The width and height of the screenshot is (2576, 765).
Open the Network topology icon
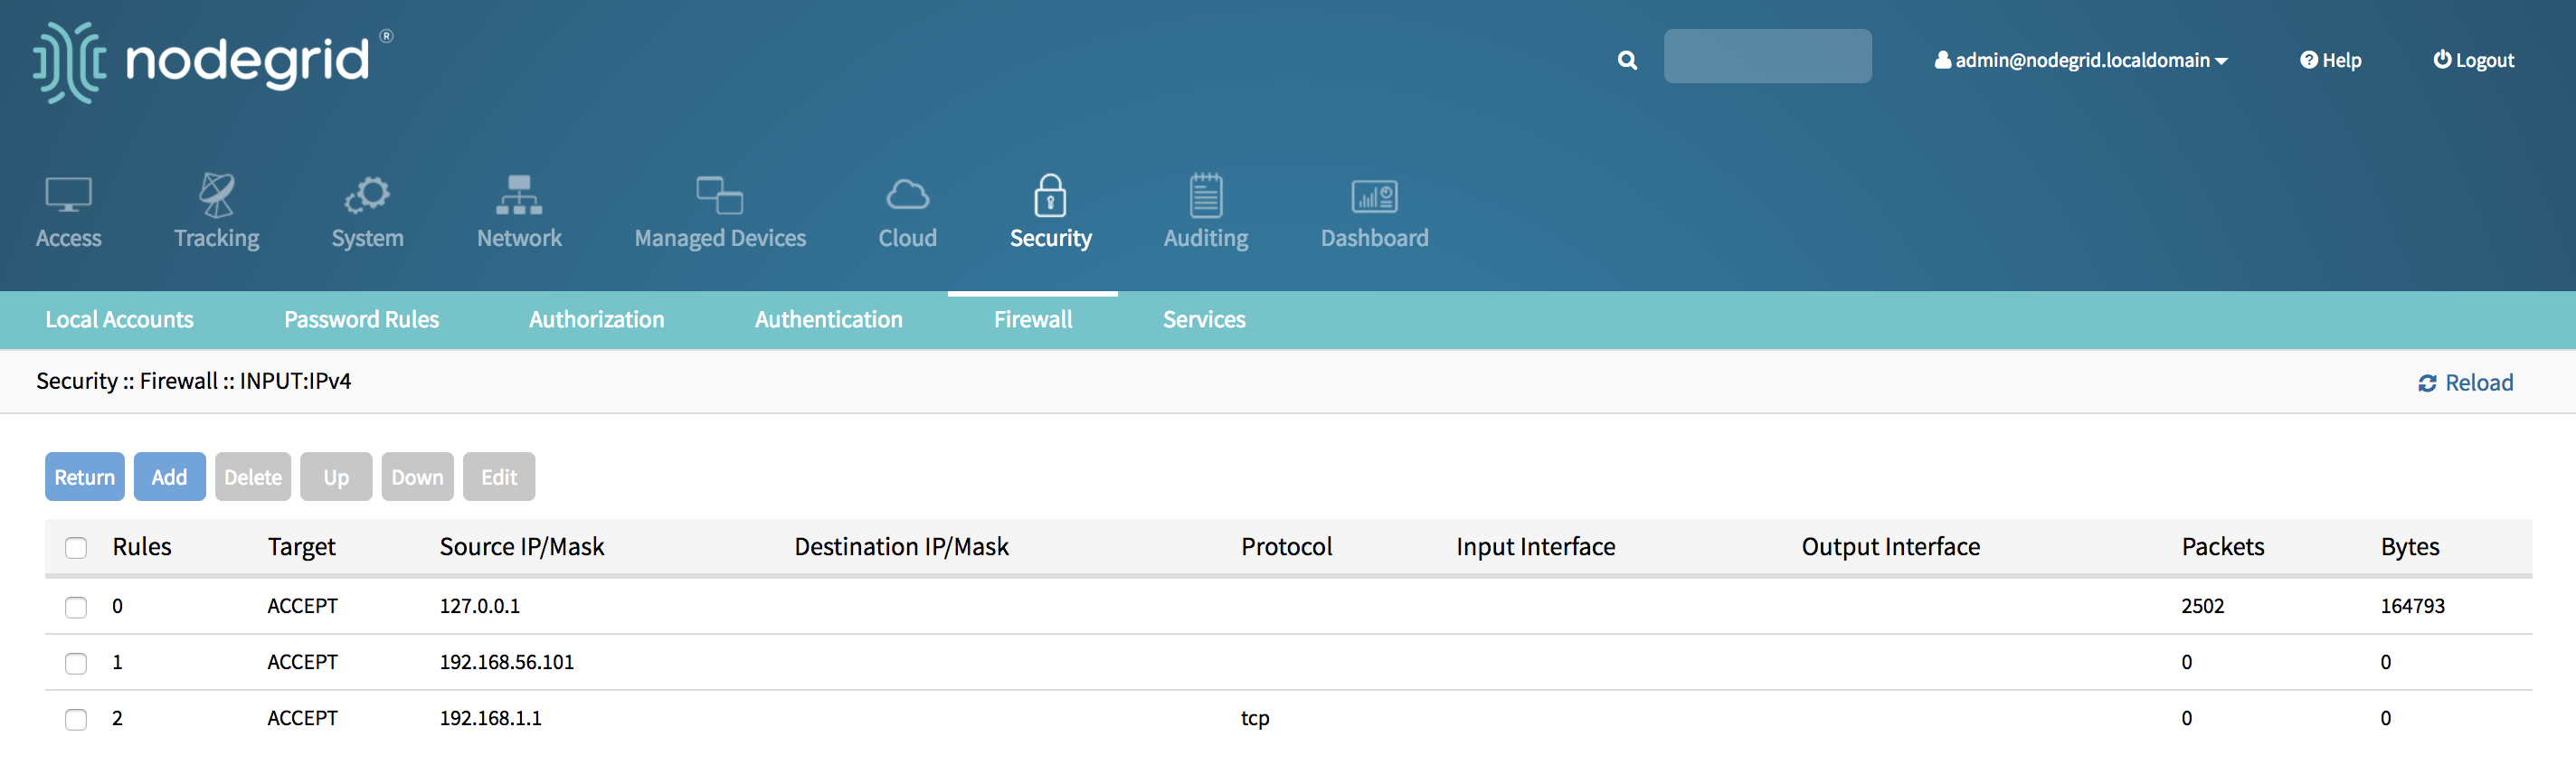tap(519, 195)
